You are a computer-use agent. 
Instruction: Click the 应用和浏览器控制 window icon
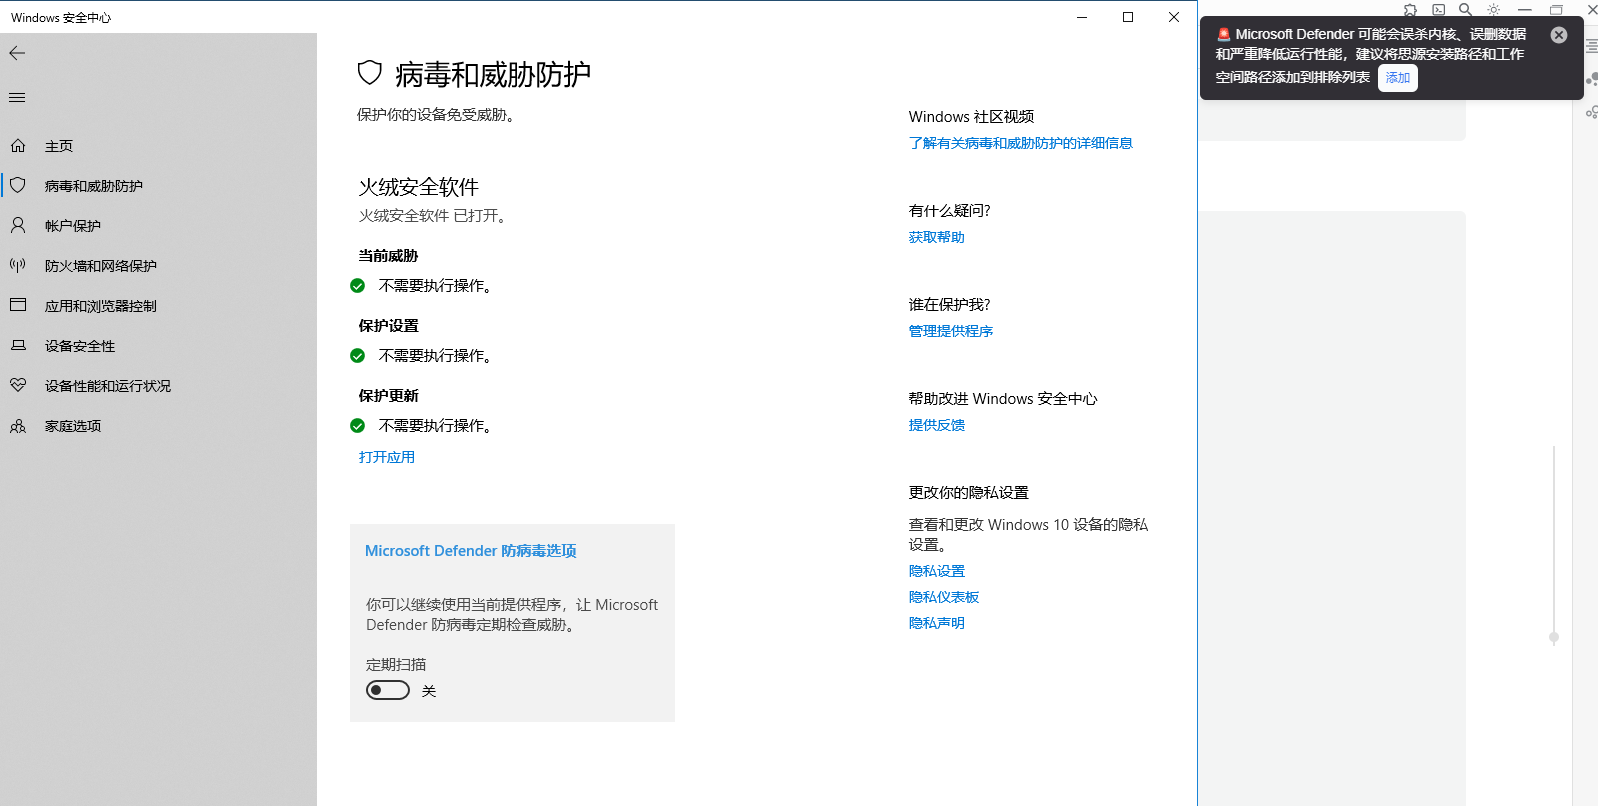pyautogui.click(x=18, y=305)
